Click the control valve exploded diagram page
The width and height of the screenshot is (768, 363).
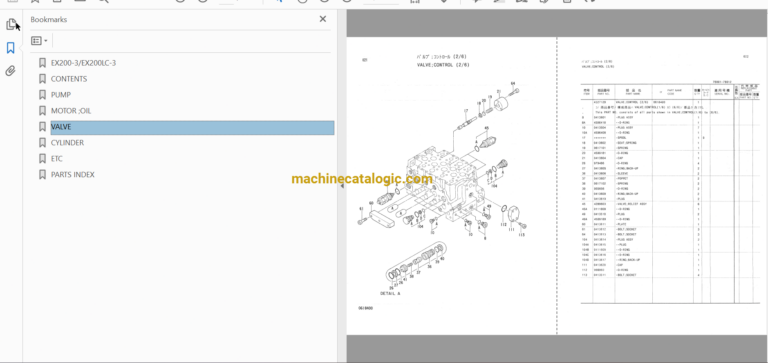click(452, 186)
